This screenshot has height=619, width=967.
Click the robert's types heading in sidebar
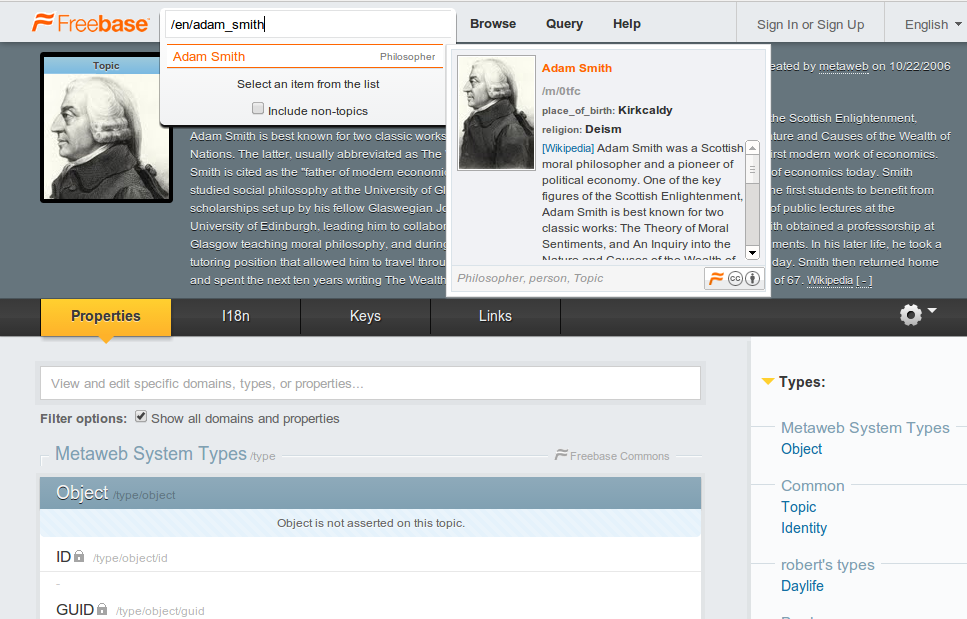click(x=827, y=565)
